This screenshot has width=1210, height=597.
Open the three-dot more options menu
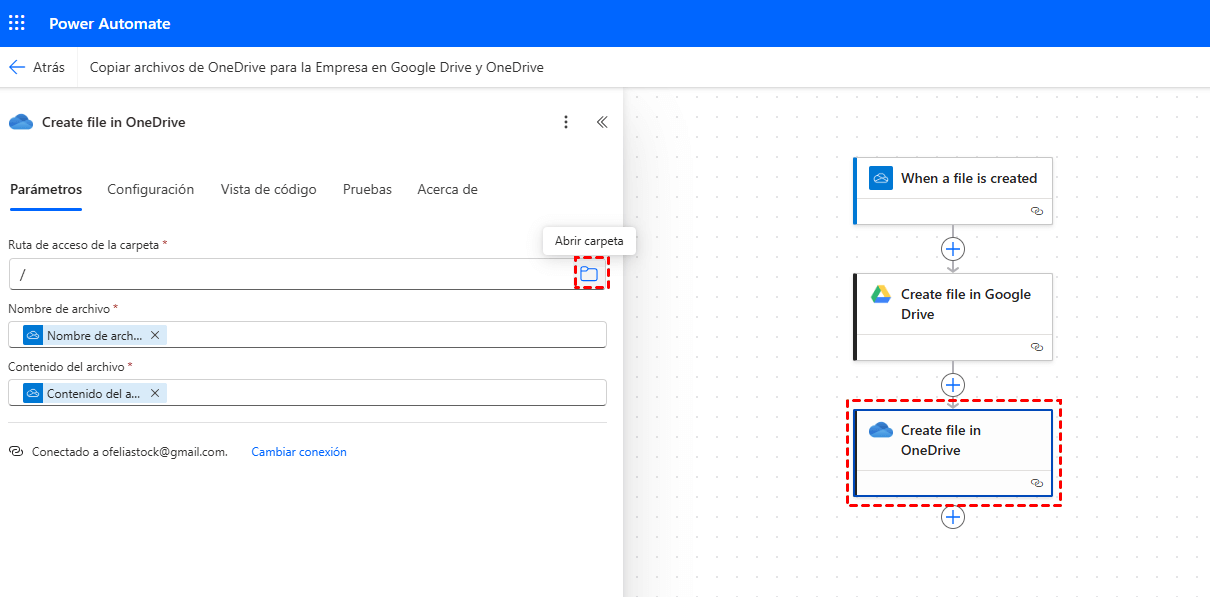566,122
